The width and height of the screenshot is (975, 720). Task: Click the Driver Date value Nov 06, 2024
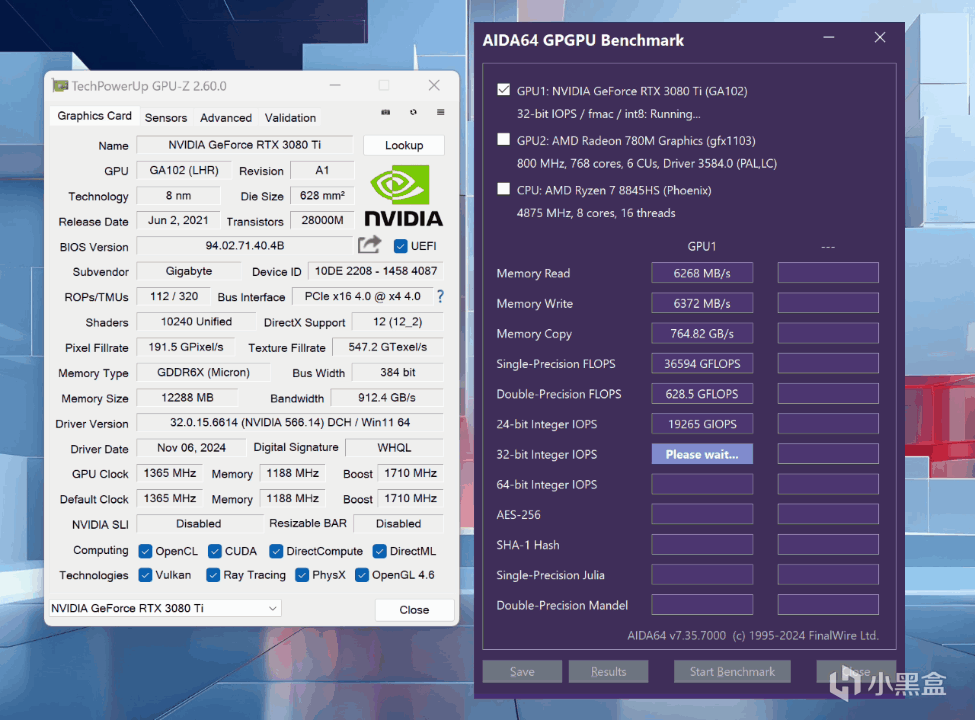(191, 448)
